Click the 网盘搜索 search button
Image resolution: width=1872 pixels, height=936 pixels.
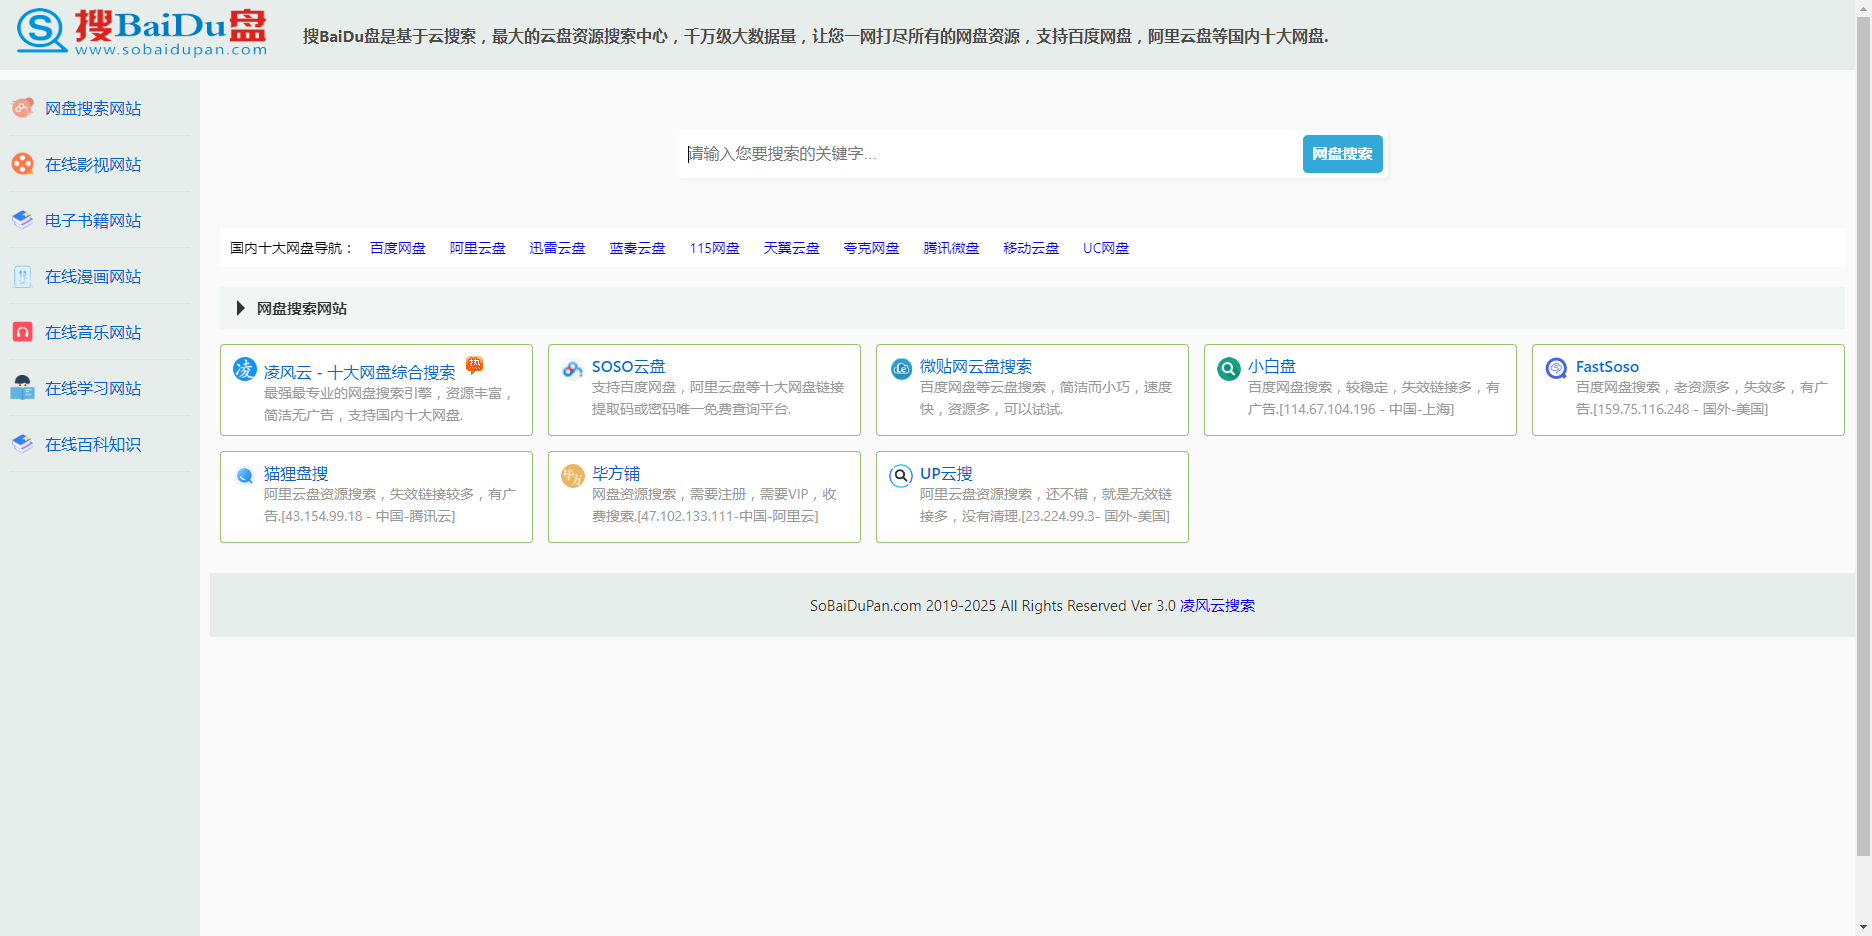coord(1342,154)
